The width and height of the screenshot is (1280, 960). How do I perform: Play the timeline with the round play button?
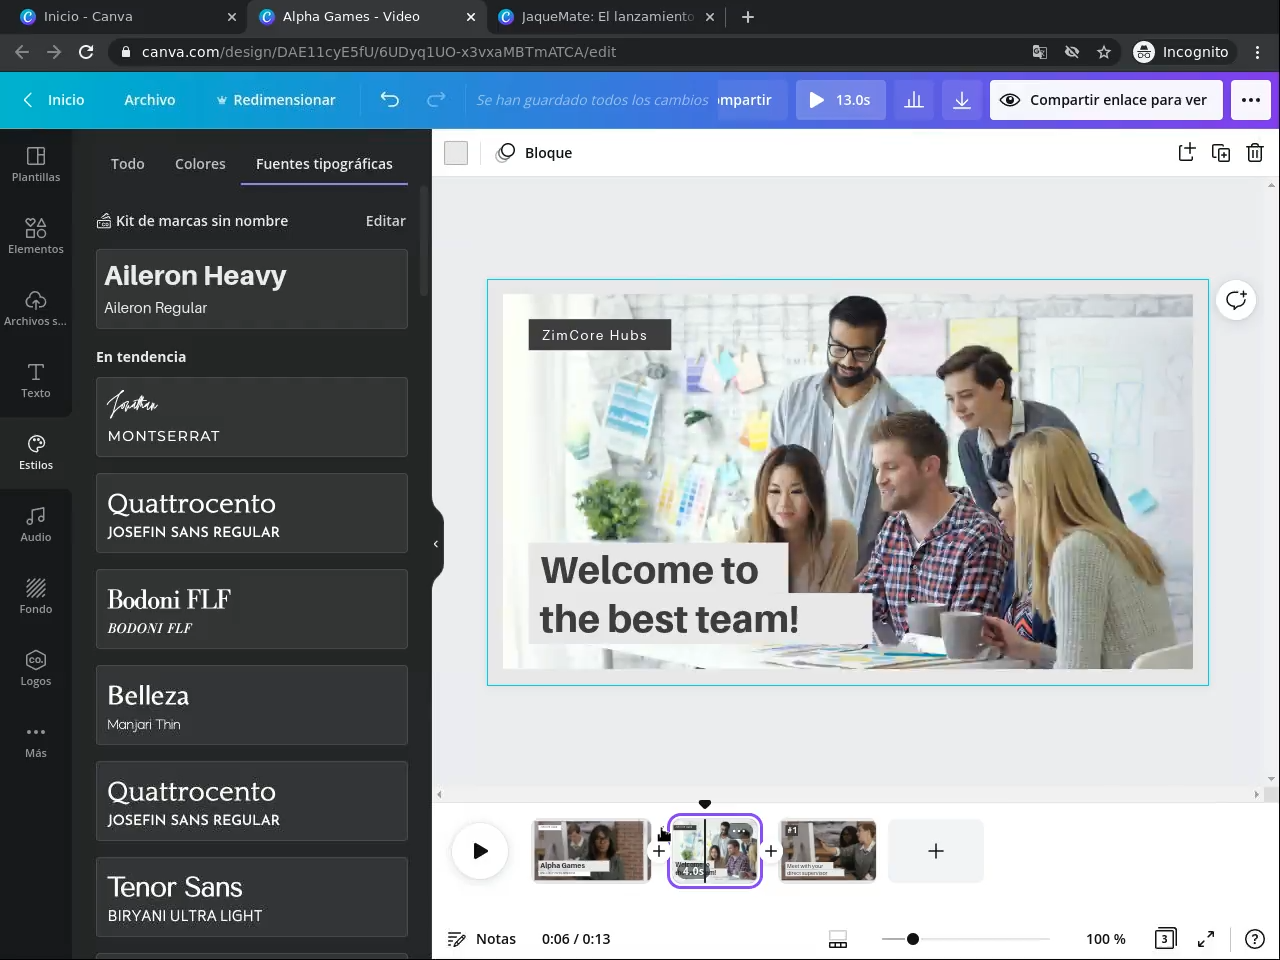pos(480,851)
